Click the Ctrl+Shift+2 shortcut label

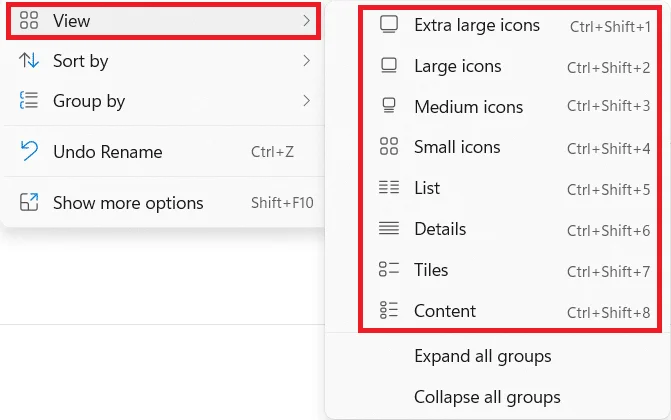[609, 67]
